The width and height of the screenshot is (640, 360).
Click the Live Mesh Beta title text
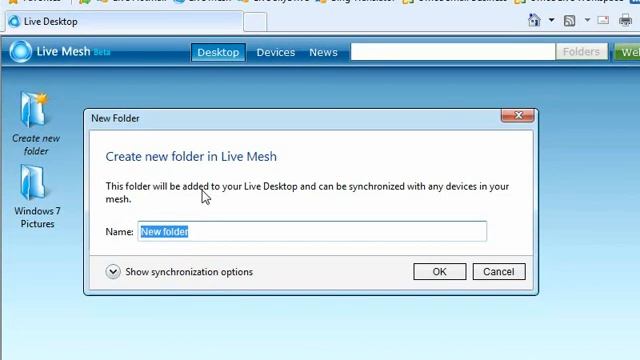pos(73,51)
